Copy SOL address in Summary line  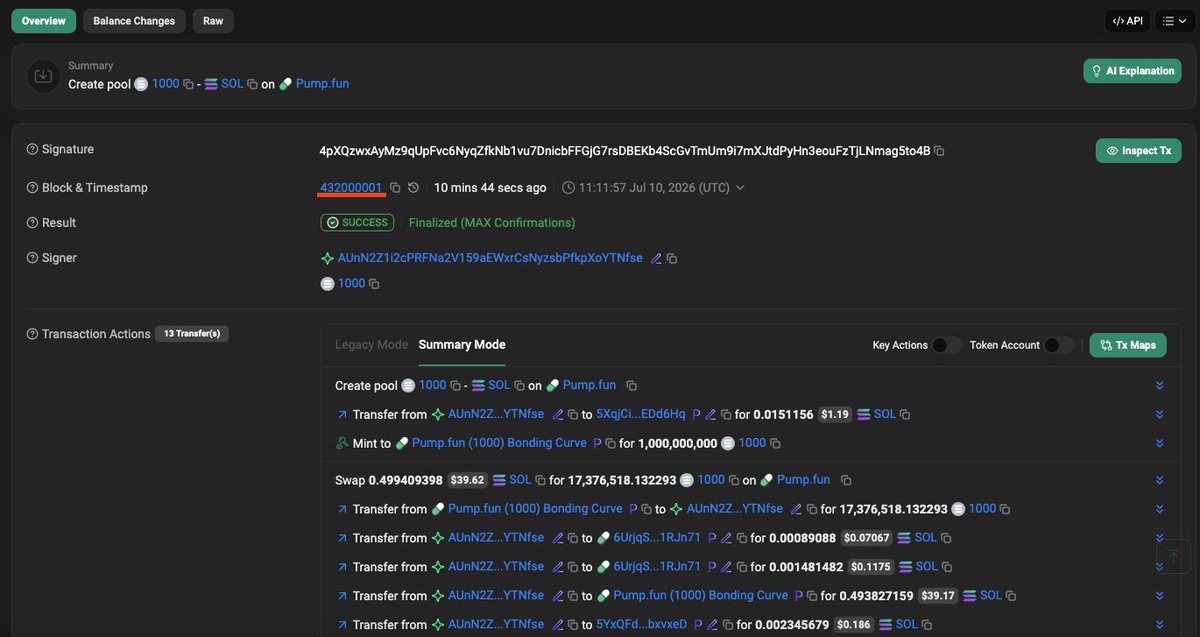(252, 84)
